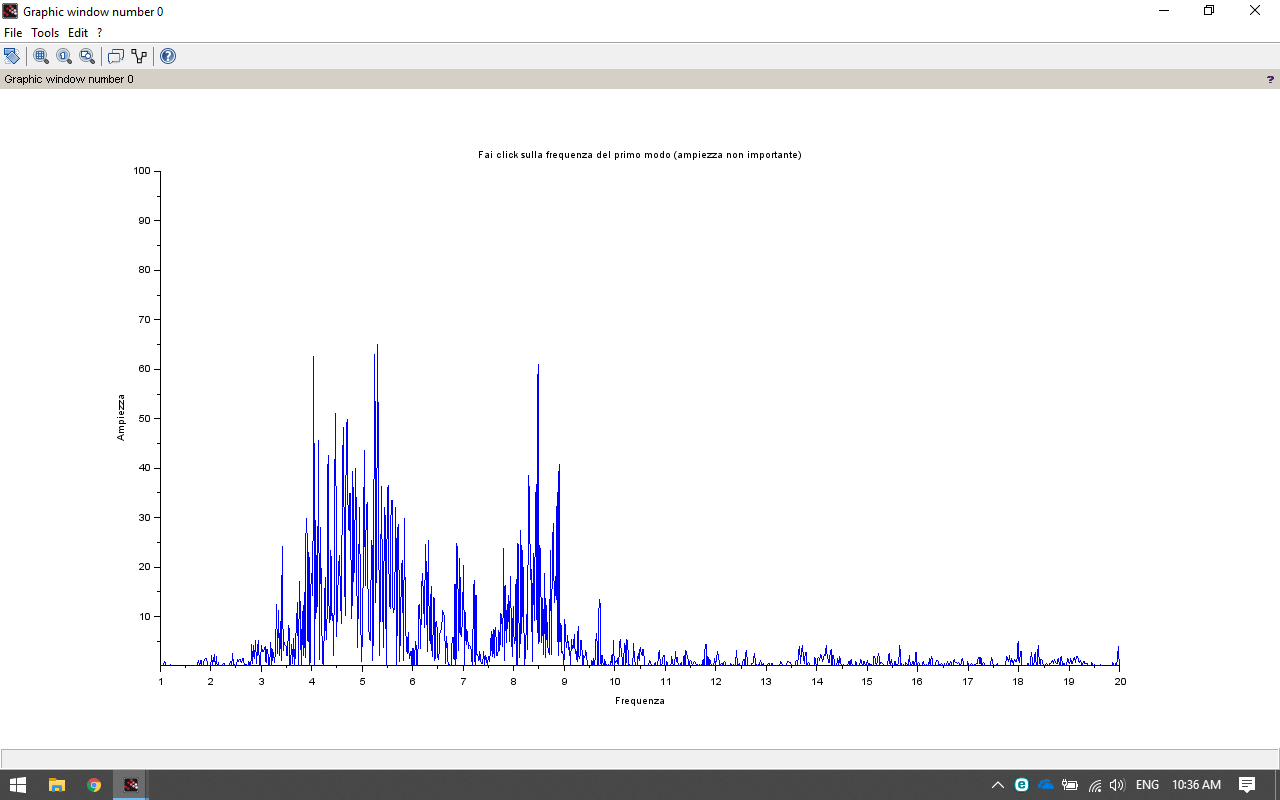1280x800 pixels.
Task: Open the Windows Start menu
Action: (18, 785)
